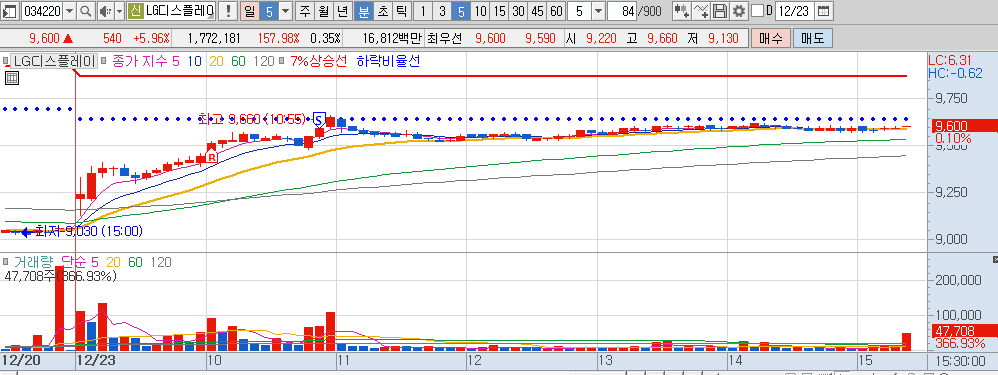Click the LG디스플레이 stock name field

pyautogui.click(x=180, y=10)
